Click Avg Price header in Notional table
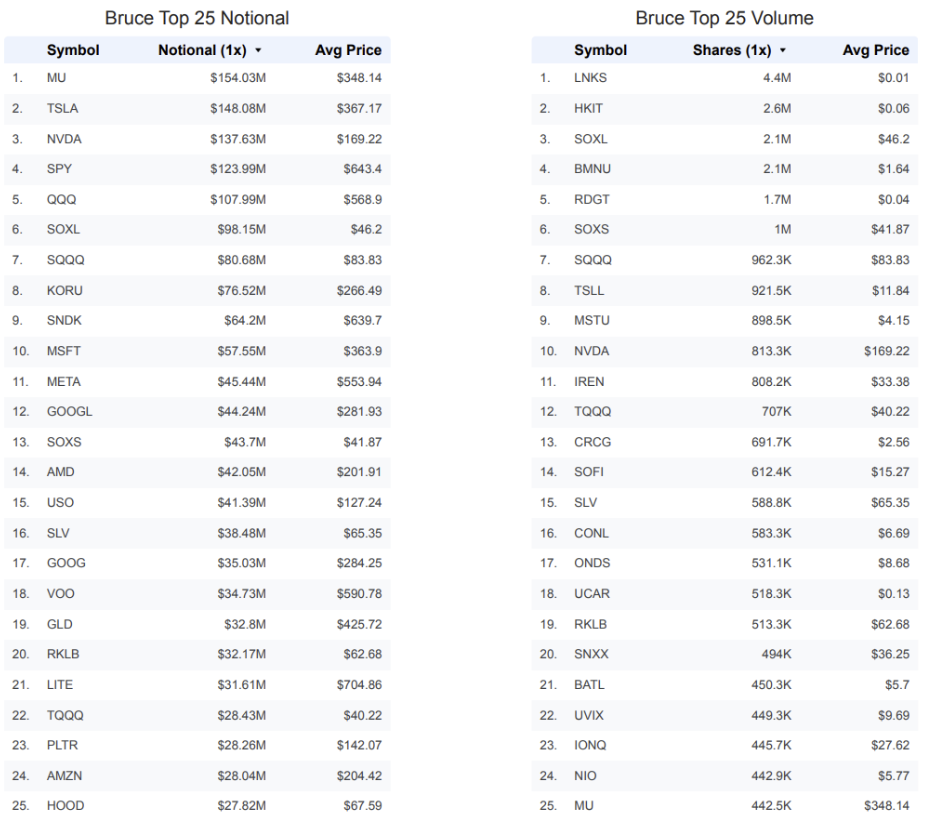 pos(348,50)
